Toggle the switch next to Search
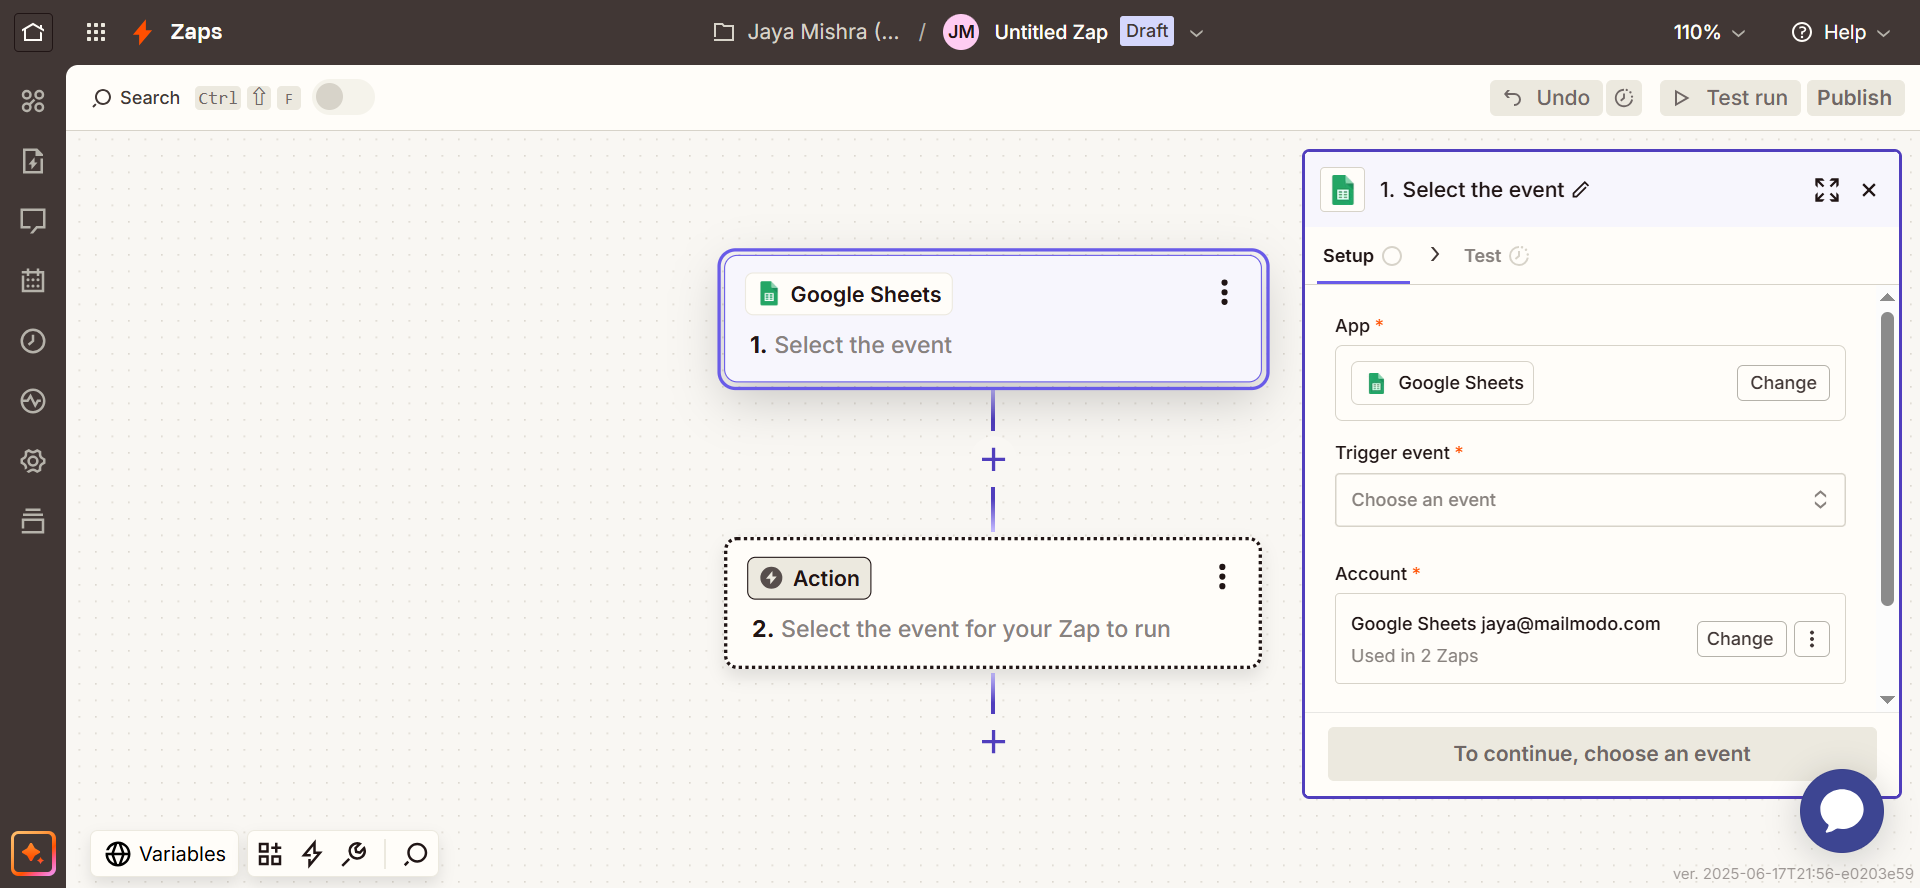Screen dimensions: 1920x888 tap(343, 97)
